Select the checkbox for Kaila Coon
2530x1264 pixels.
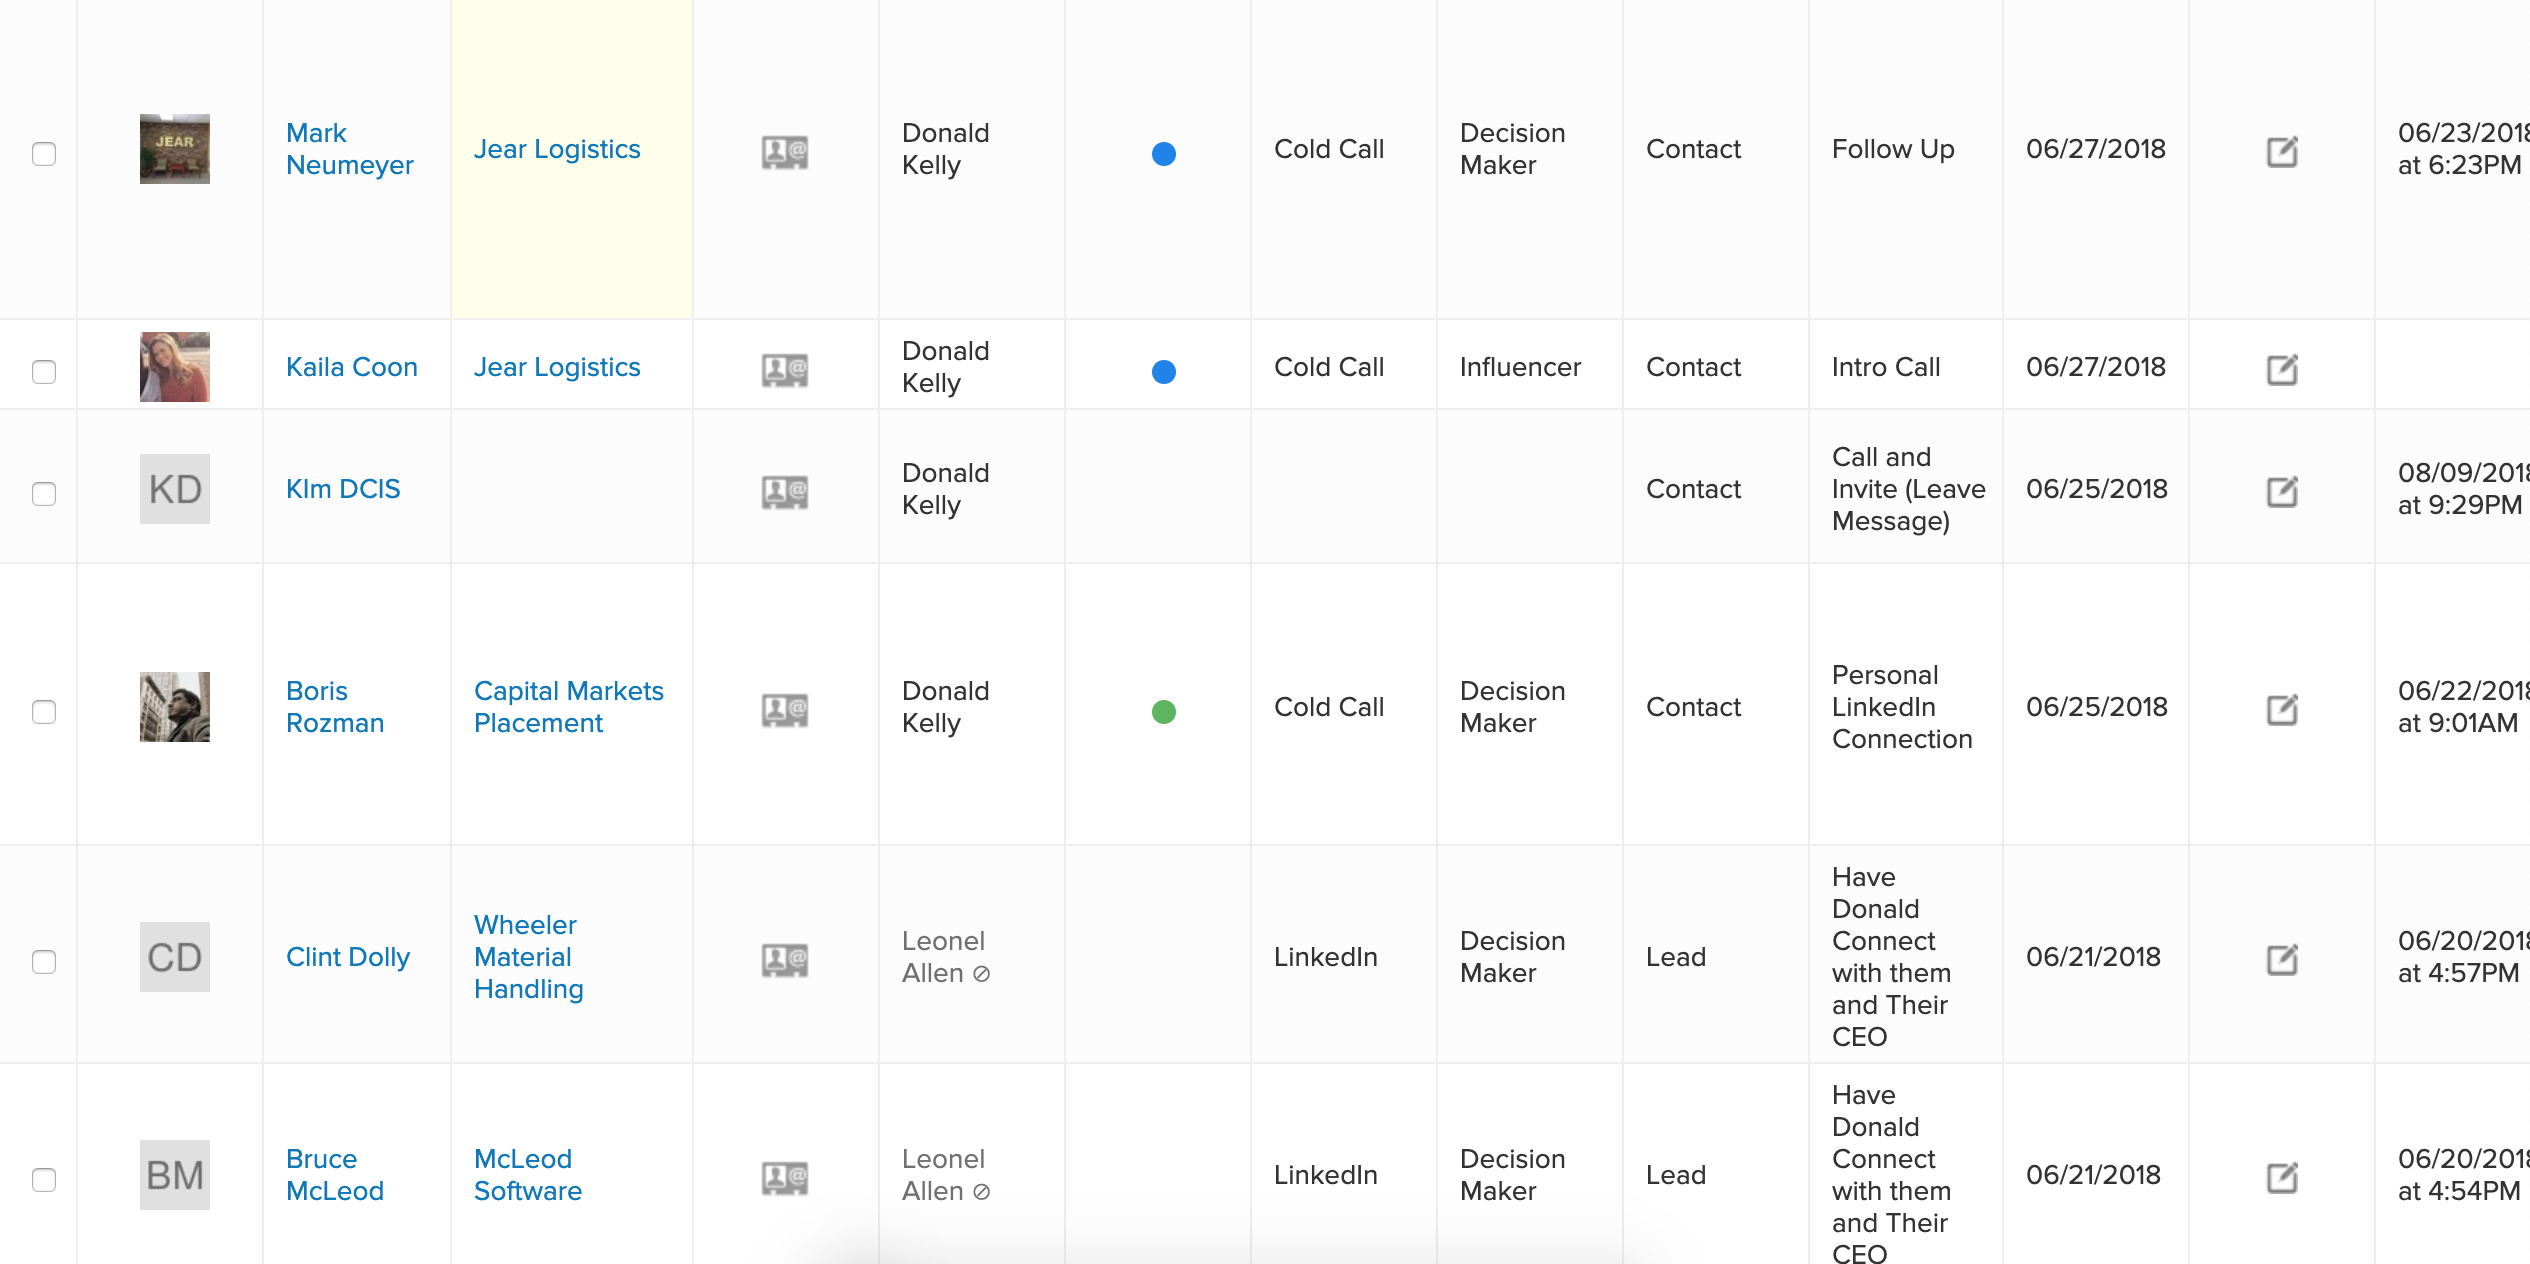44,372
